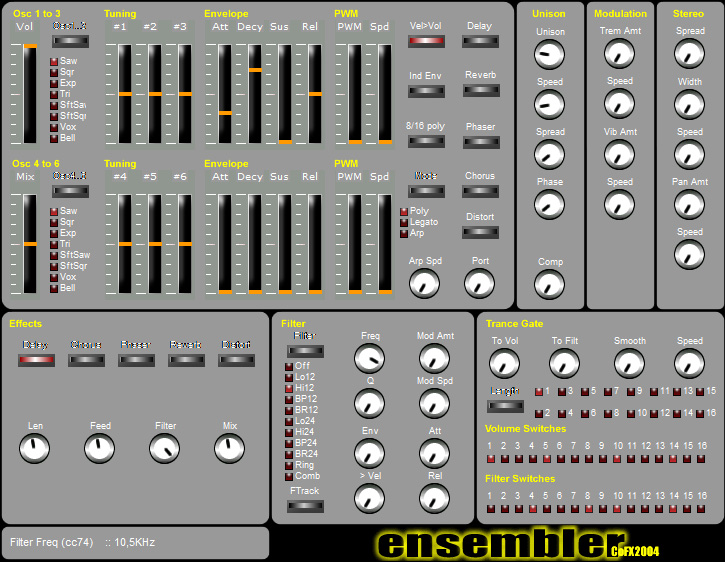The height and width of the screenshot is (562, 725).
Task: Enable the Delay effect at top right
Action: click(480, 41)
